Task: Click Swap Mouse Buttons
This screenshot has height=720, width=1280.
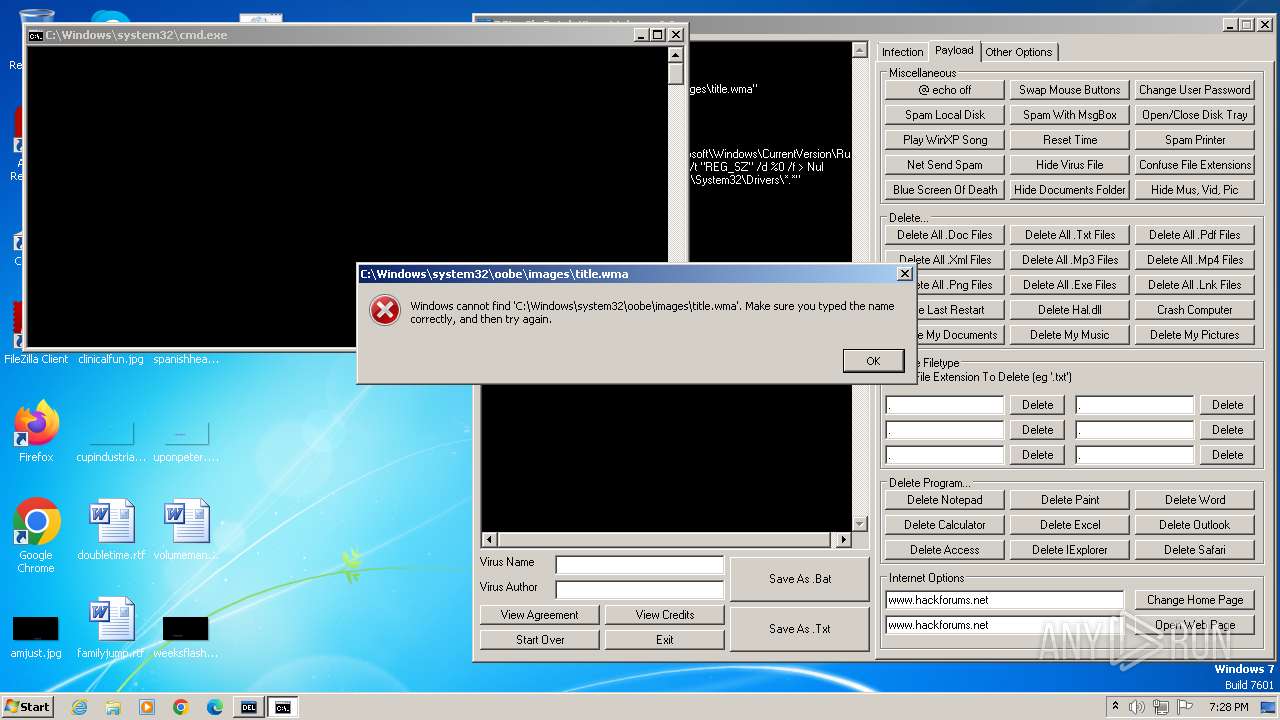Action: pos(1070,90)
